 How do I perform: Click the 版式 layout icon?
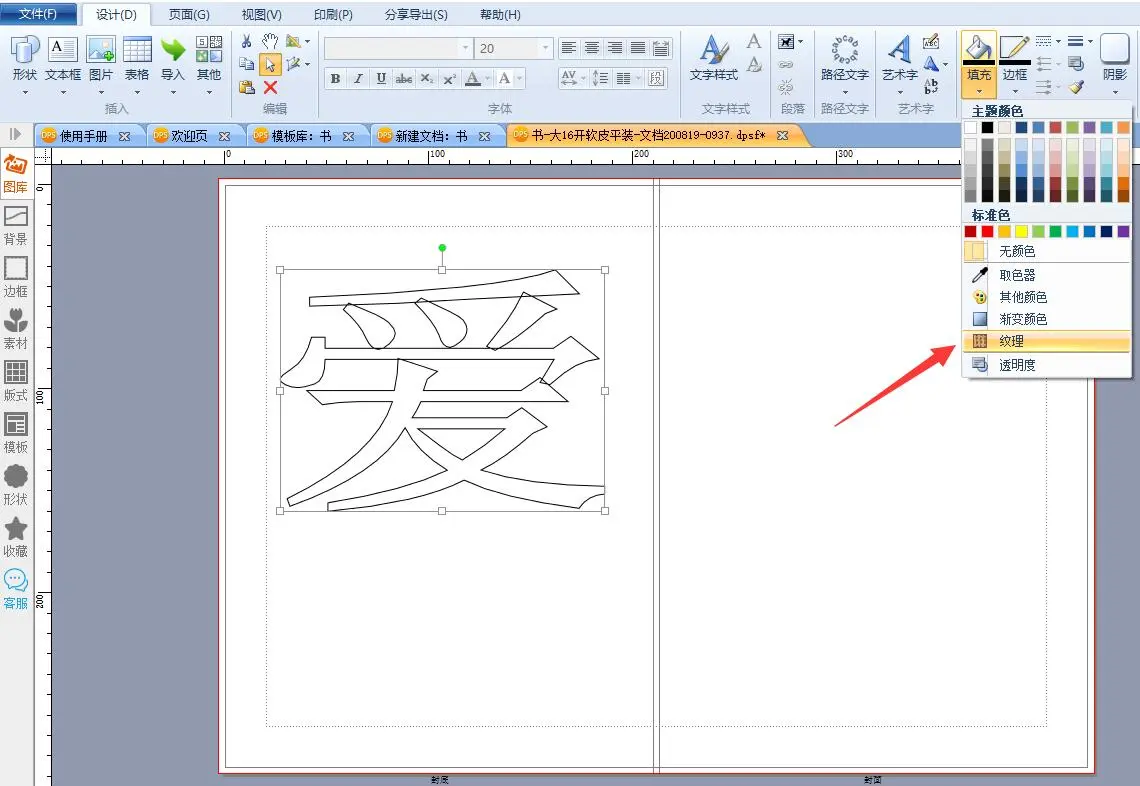point(15,380)
